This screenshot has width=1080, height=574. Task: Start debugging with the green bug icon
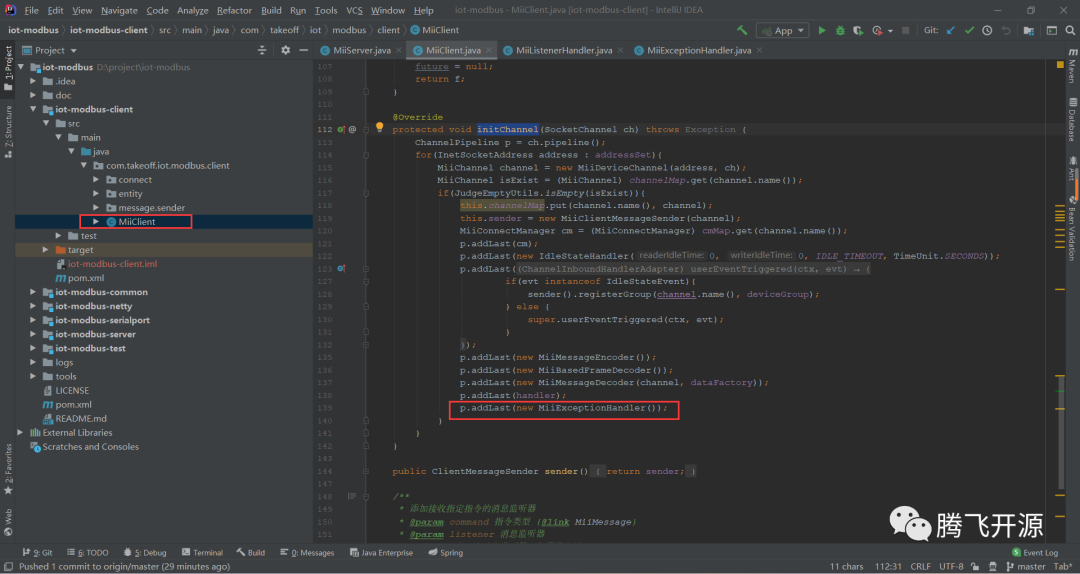click(x=839, y=30)
